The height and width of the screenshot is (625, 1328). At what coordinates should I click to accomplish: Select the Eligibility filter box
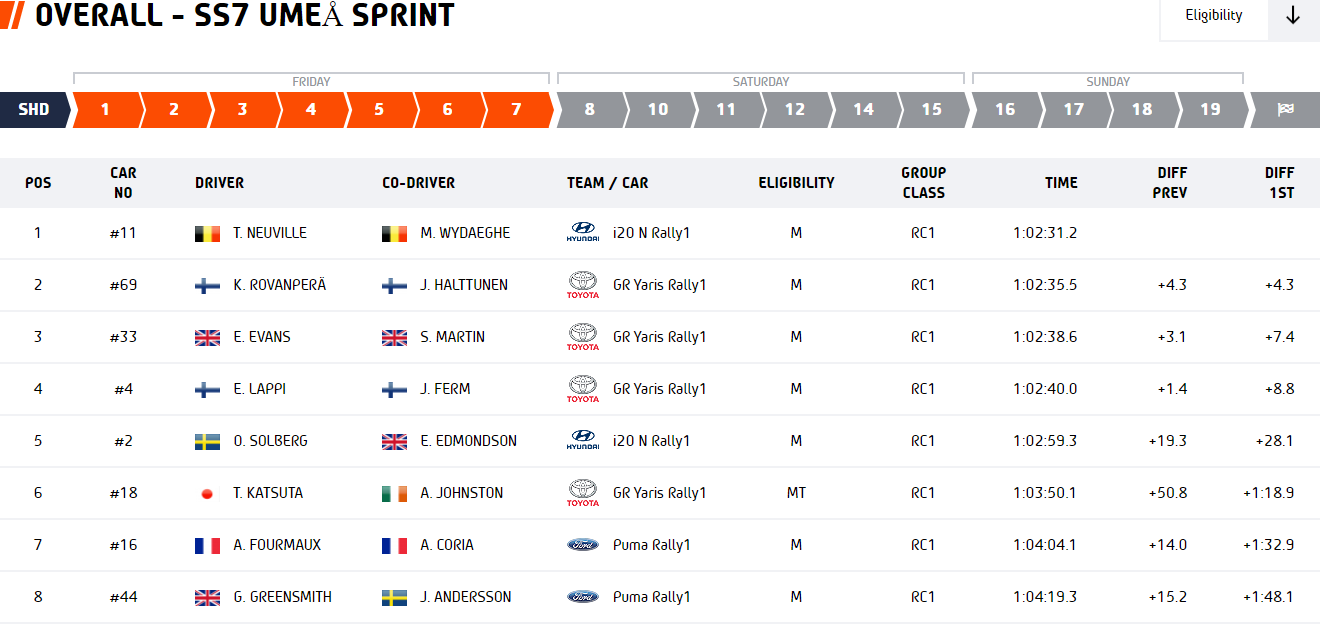(1213, 16)
